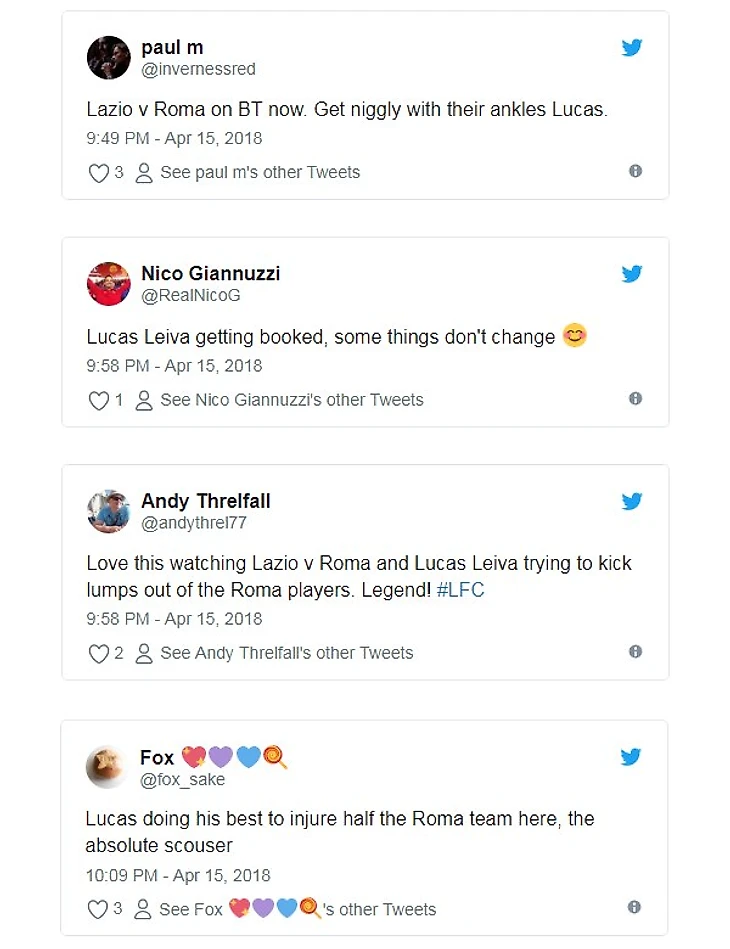
Task: Open info icon on paul m's tweet
Action: point(635,171)
